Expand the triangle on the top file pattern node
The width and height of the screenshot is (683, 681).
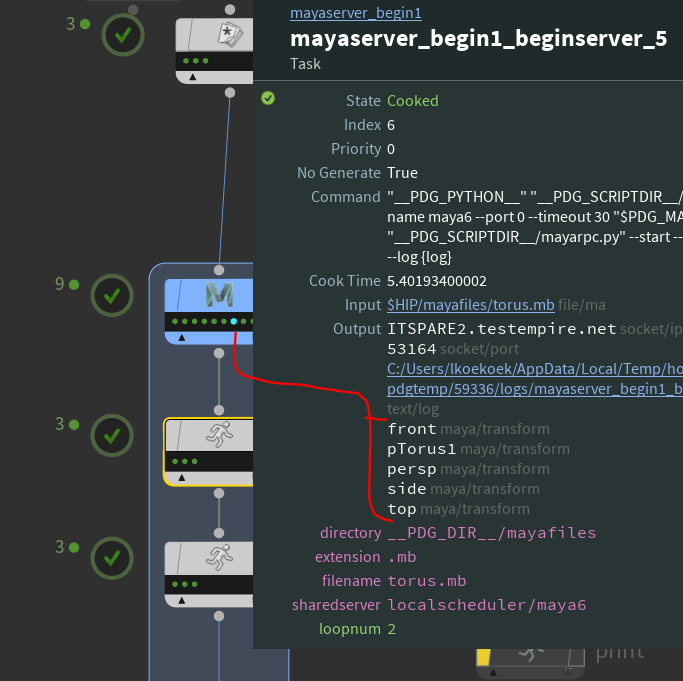coord(192,76)
